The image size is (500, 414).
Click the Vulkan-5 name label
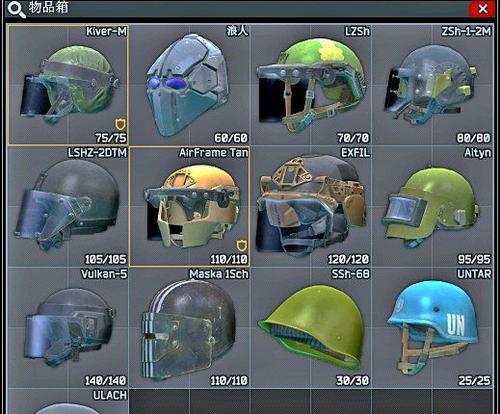pos(104,274)
